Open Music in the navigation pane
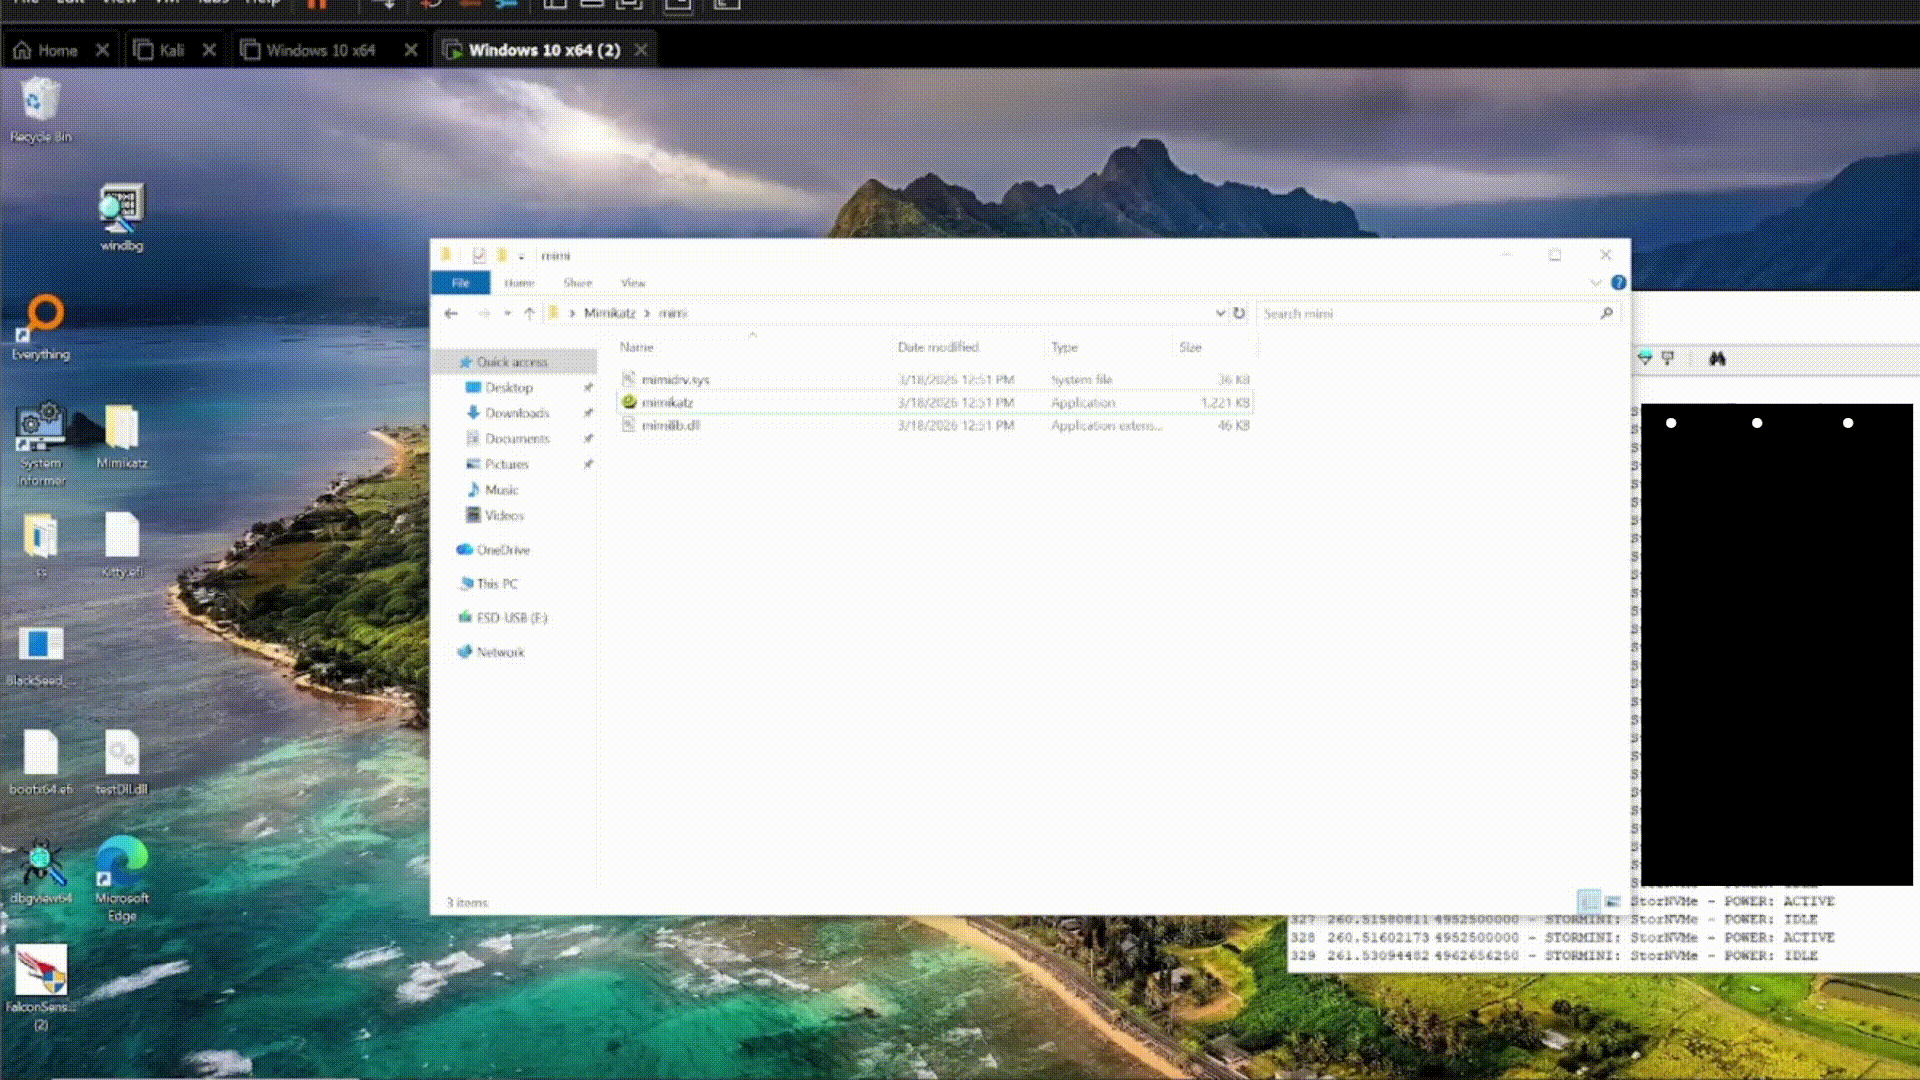 [501, 490]
